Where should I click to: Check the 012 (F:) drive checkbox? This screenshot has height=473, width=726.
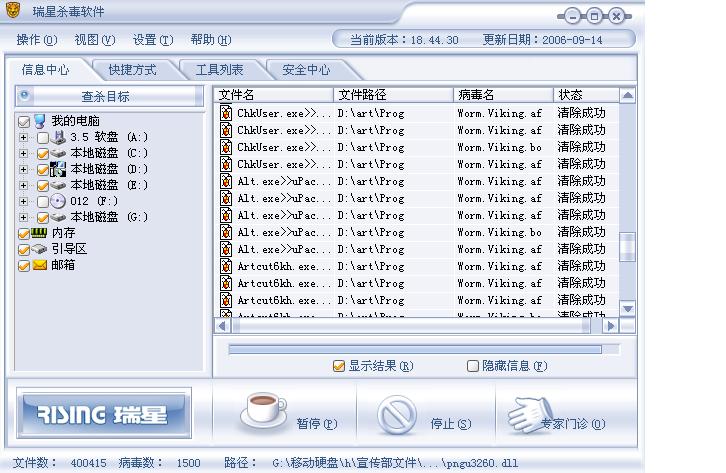43,201
